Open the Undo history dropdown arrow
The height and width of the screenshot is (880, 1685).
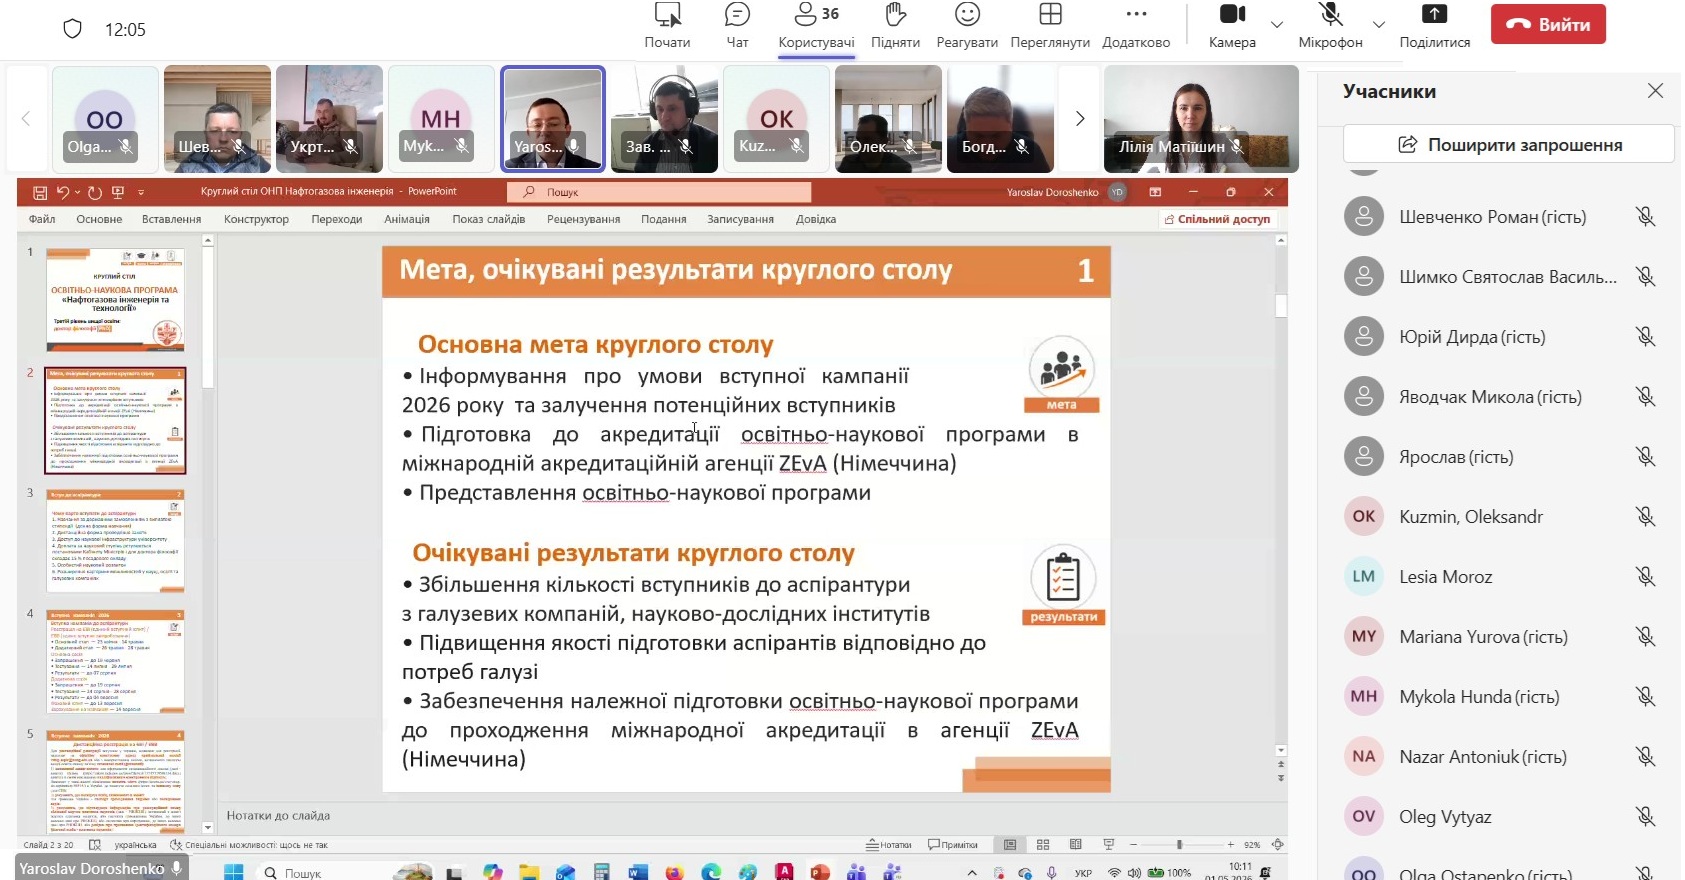[x=77, y=192]
